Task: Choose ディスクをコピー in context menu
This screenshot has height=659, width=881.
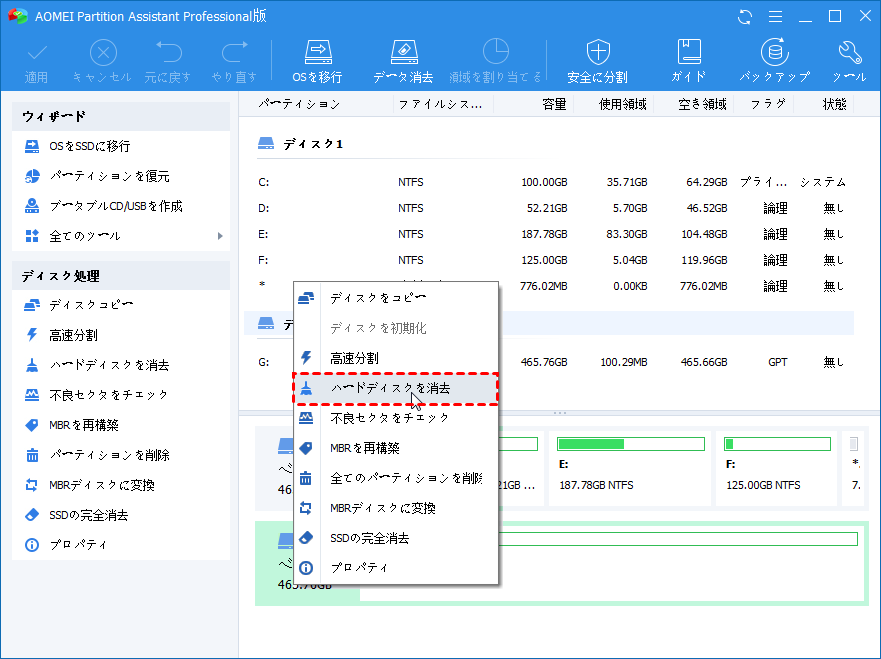Action: (396, 298)
